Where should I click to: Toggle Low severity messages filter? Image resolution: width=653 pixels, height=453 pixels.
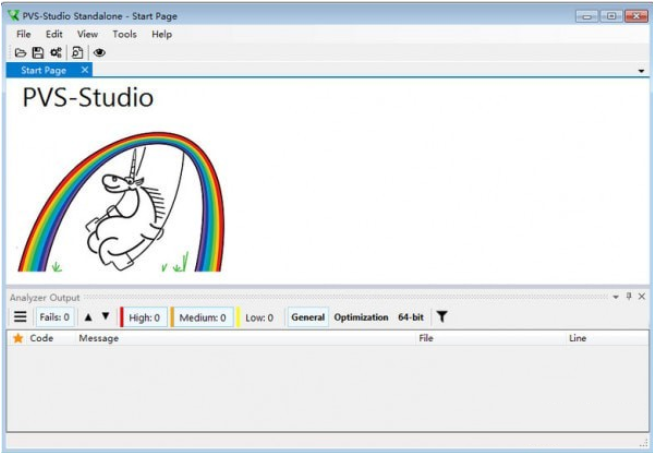pos(258,317)
